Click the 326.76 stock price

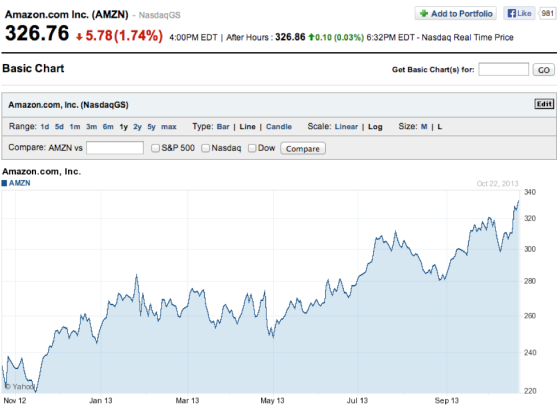pos(37,33)
